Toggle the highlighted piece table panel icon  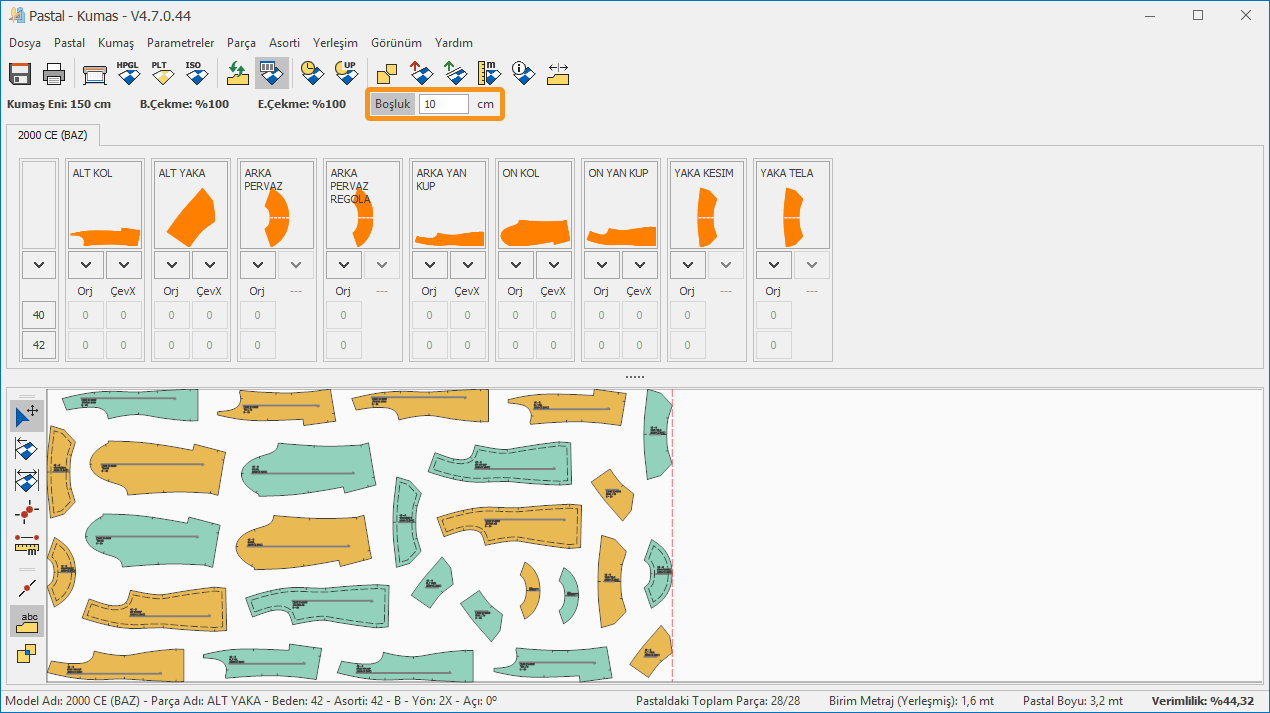[271, 73]
